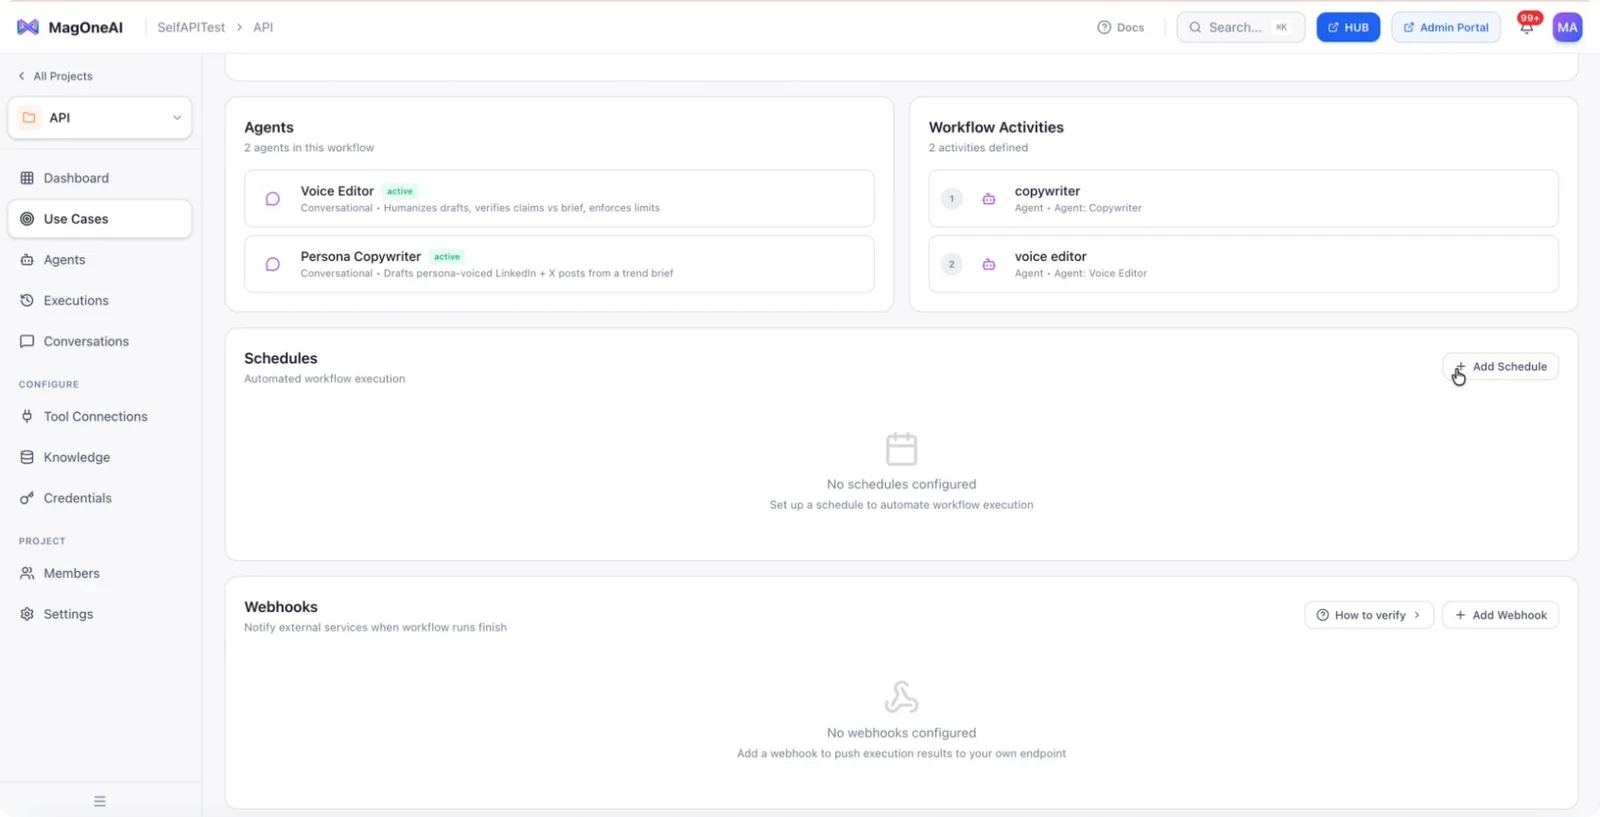The image size is (1600, 817).
Task: Click the Voice Editor chat icon
Action: (272, 199)
